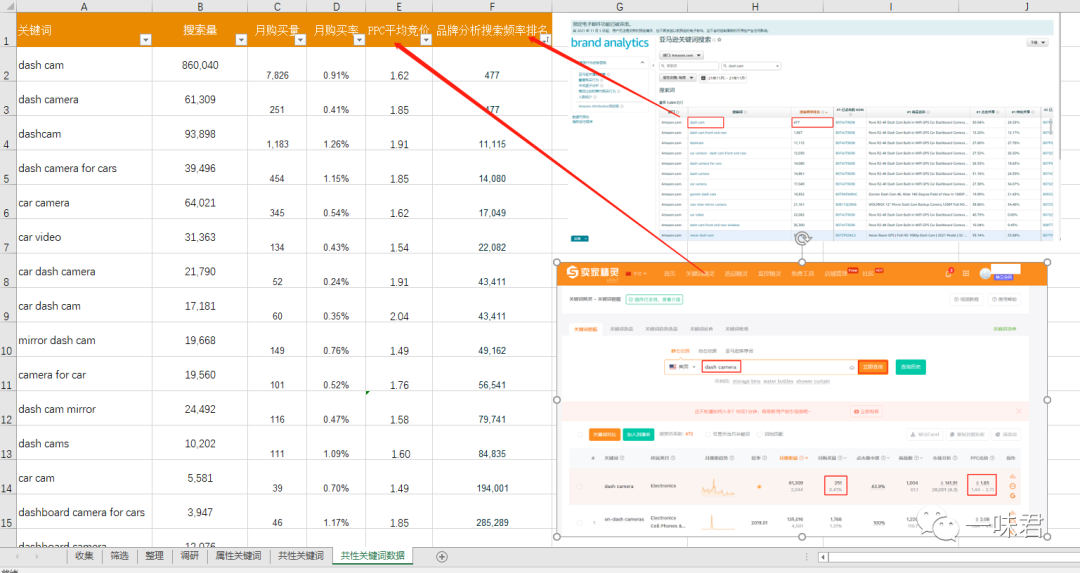Click purchase rate cell 1.26%

point(336,134)
